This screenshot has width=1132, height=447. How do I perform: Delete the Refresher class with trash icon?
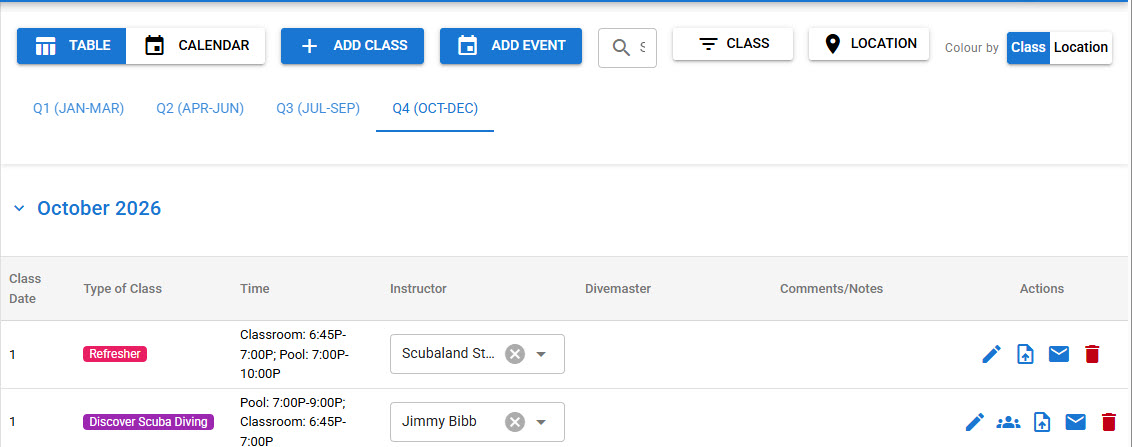[x=1092, y=354]
